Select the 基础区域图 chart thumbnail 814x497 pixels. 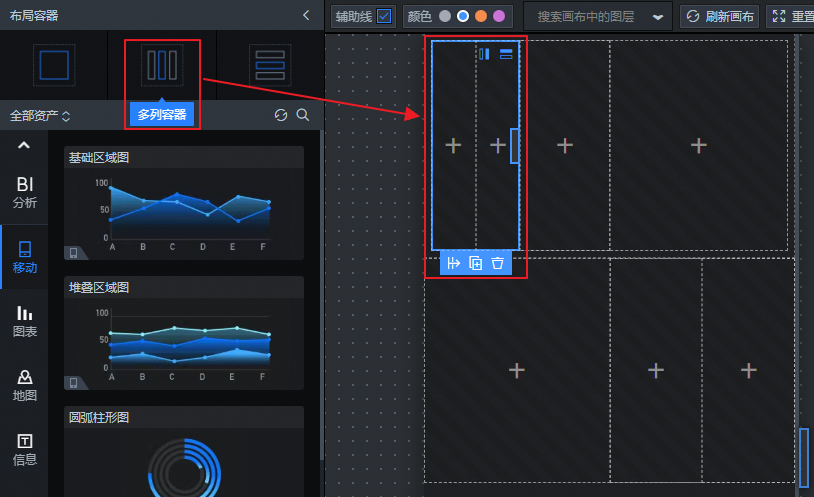(184, 203)
